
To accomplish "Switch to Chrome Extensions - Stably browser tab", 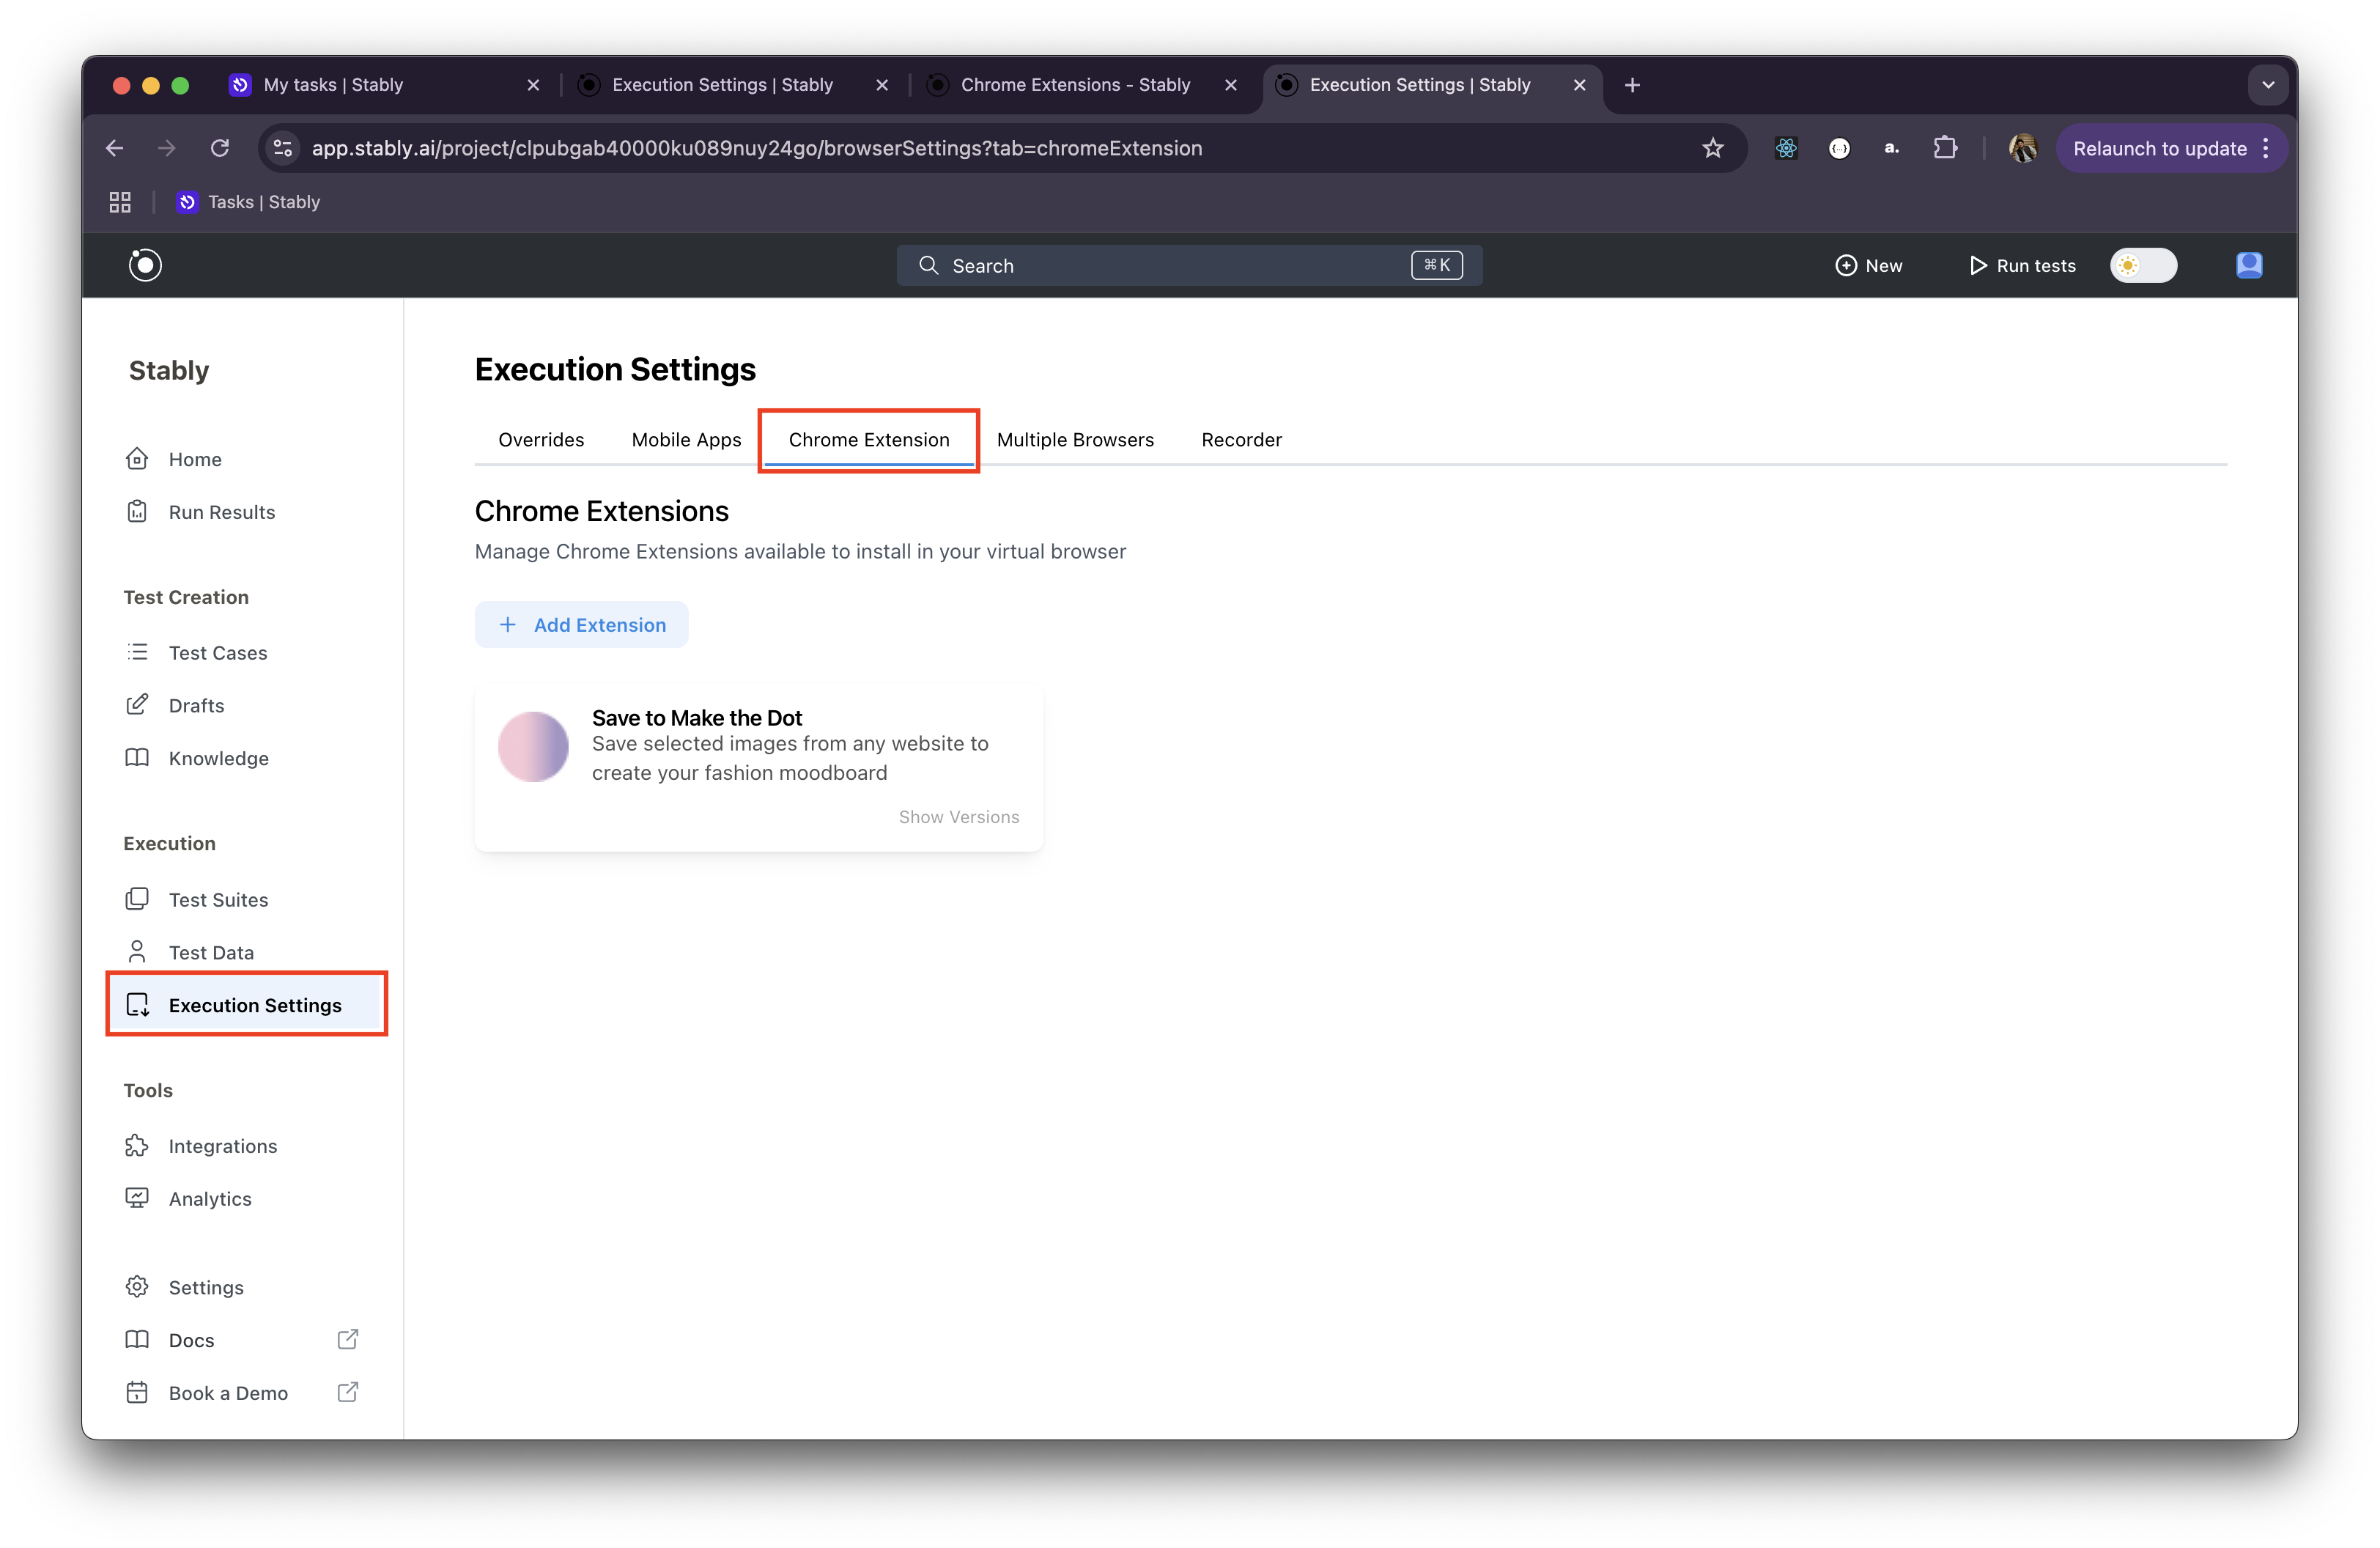I will click(1075, 85).
